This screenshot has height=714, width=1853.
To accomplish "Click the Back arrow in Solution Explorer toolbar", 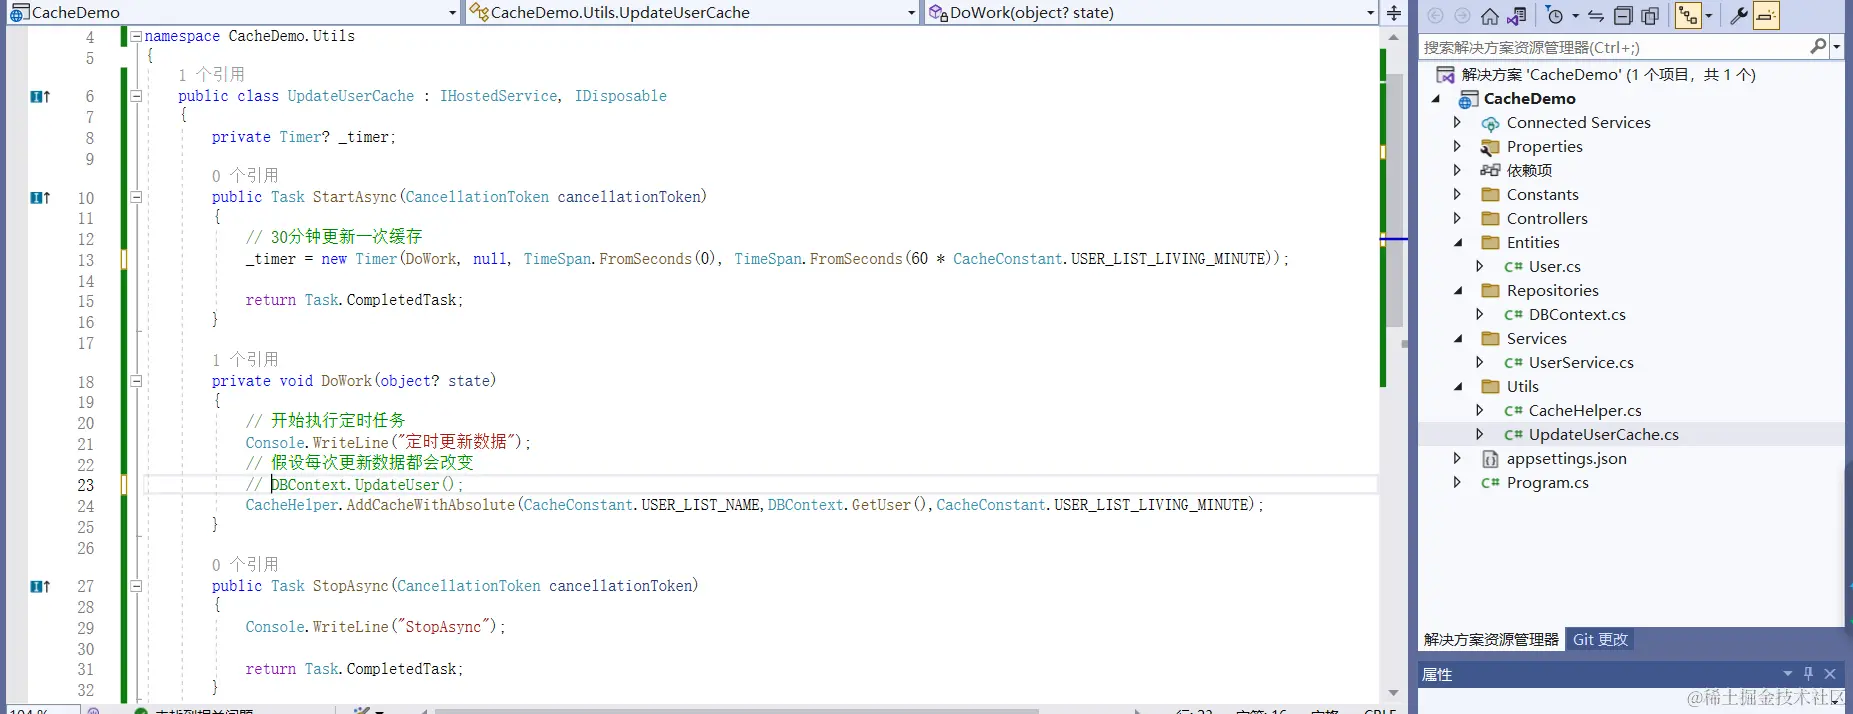I will 1435,15.
